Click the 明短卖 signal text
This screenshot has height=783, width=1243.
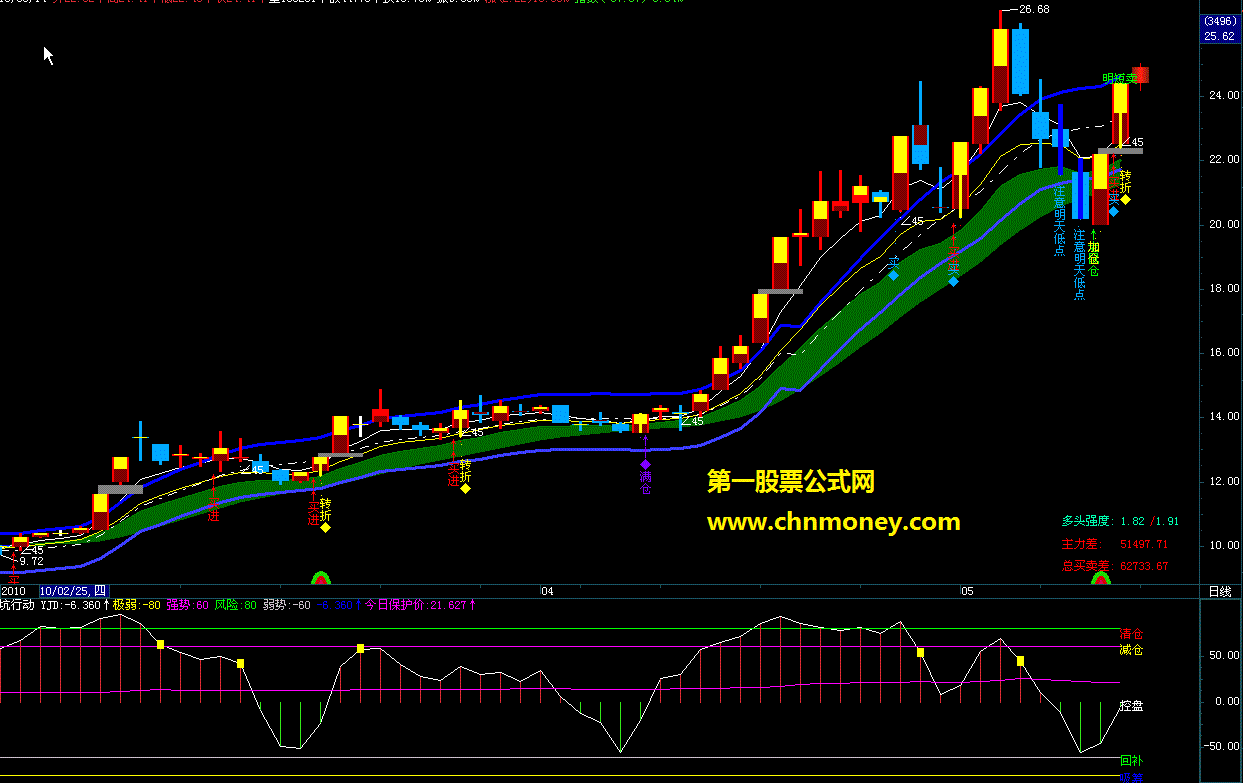[1120, 77]
